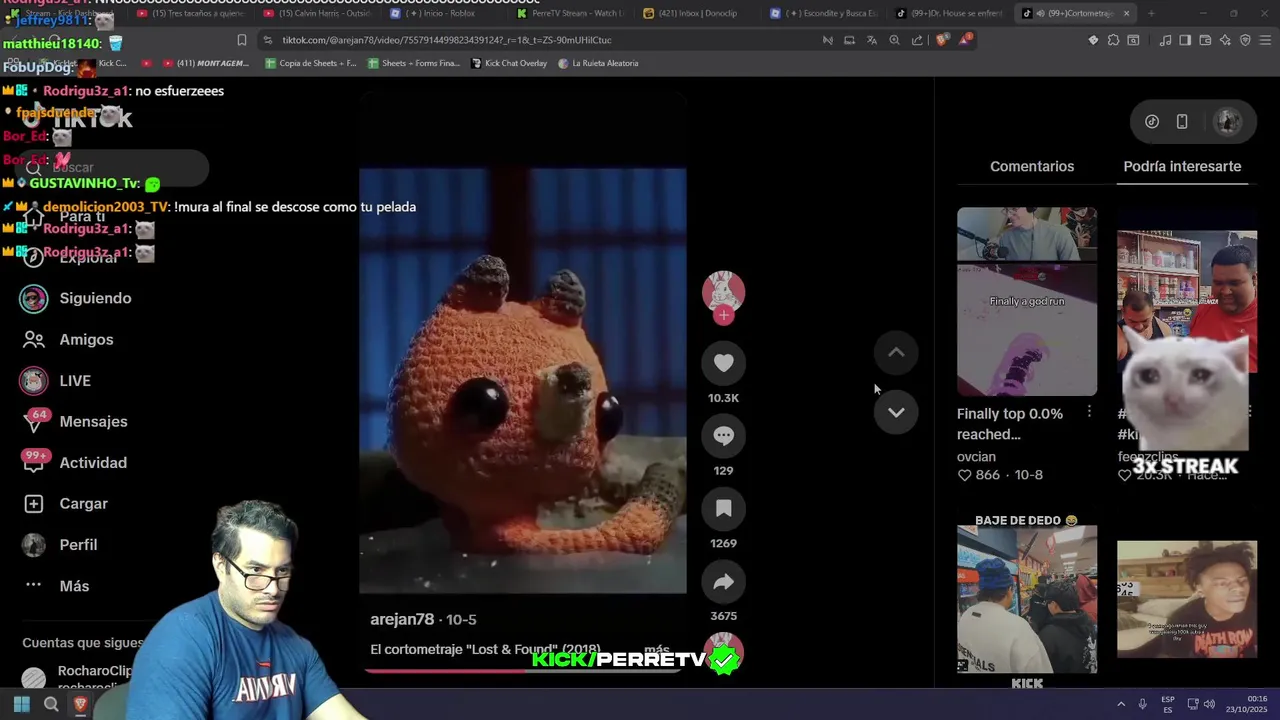Open the taskbar volume speaker icon
The image size is (1280, 720).
[x=1209, y=704]
